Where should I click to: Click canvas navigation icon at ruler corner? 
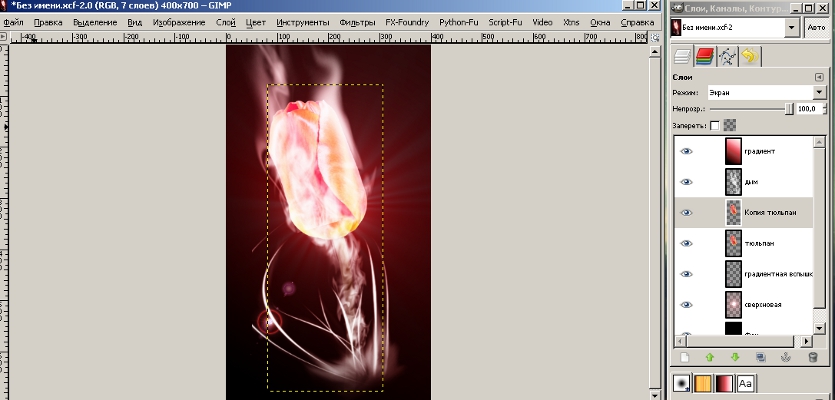656,37
